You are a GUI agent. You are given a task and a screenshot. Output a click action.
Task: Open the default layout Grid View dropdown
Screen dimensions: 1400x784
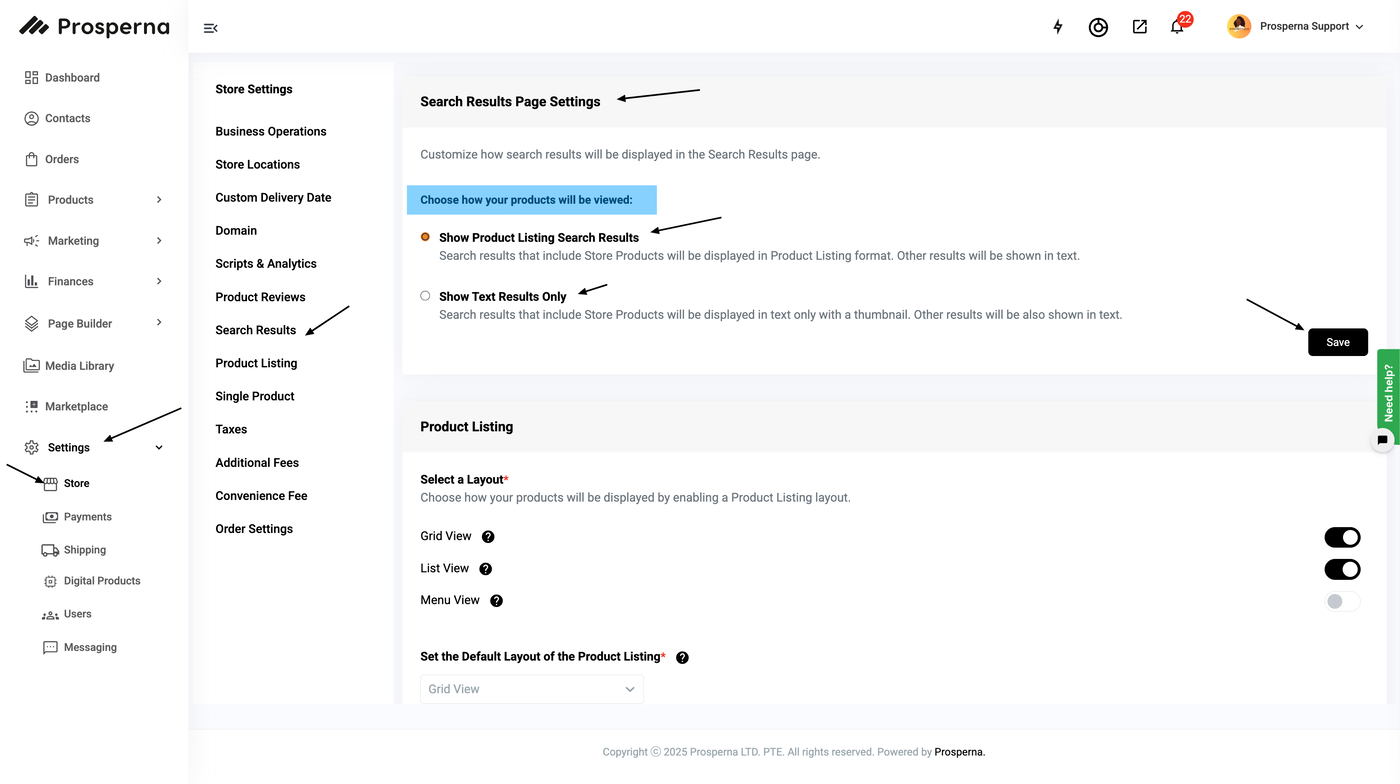point(531,689)
